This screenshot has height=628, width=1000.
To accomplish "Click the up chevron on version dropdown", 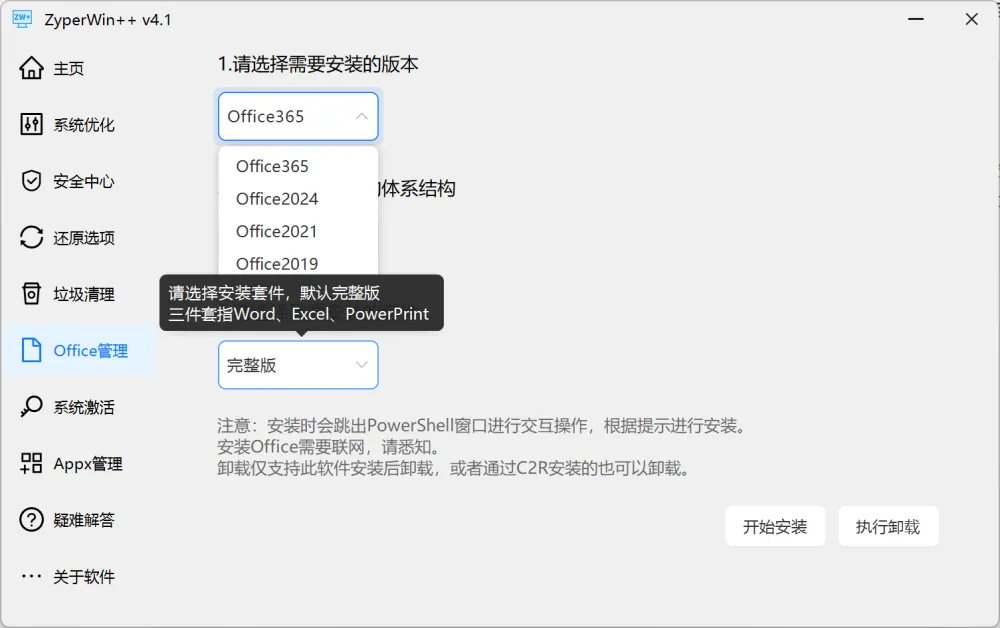I will pyautogui.click(x=362, y=116).
